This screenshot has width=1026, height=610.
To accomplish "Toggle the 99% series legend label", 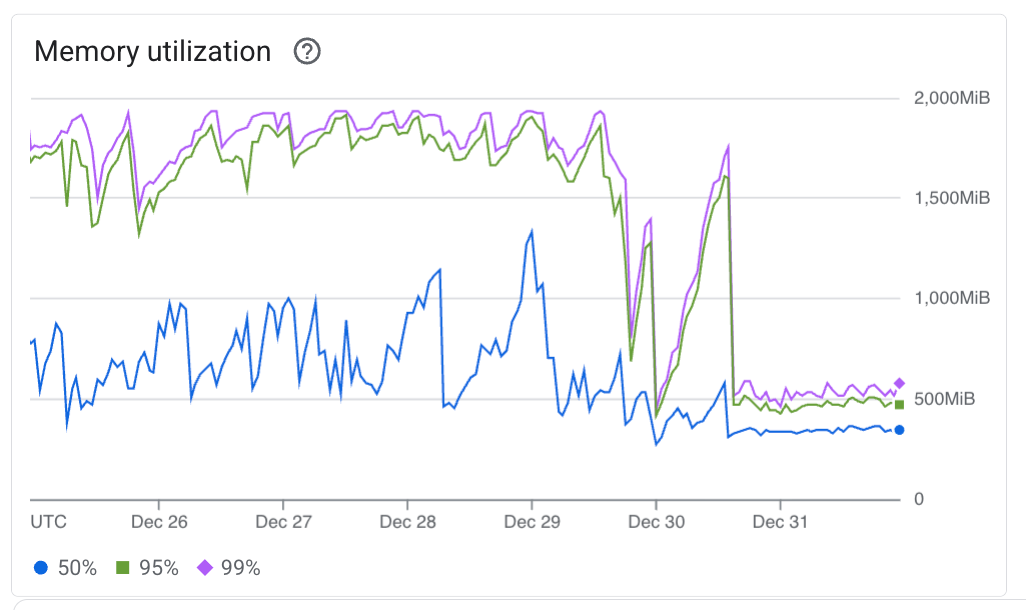I will (x=240, y=568).
